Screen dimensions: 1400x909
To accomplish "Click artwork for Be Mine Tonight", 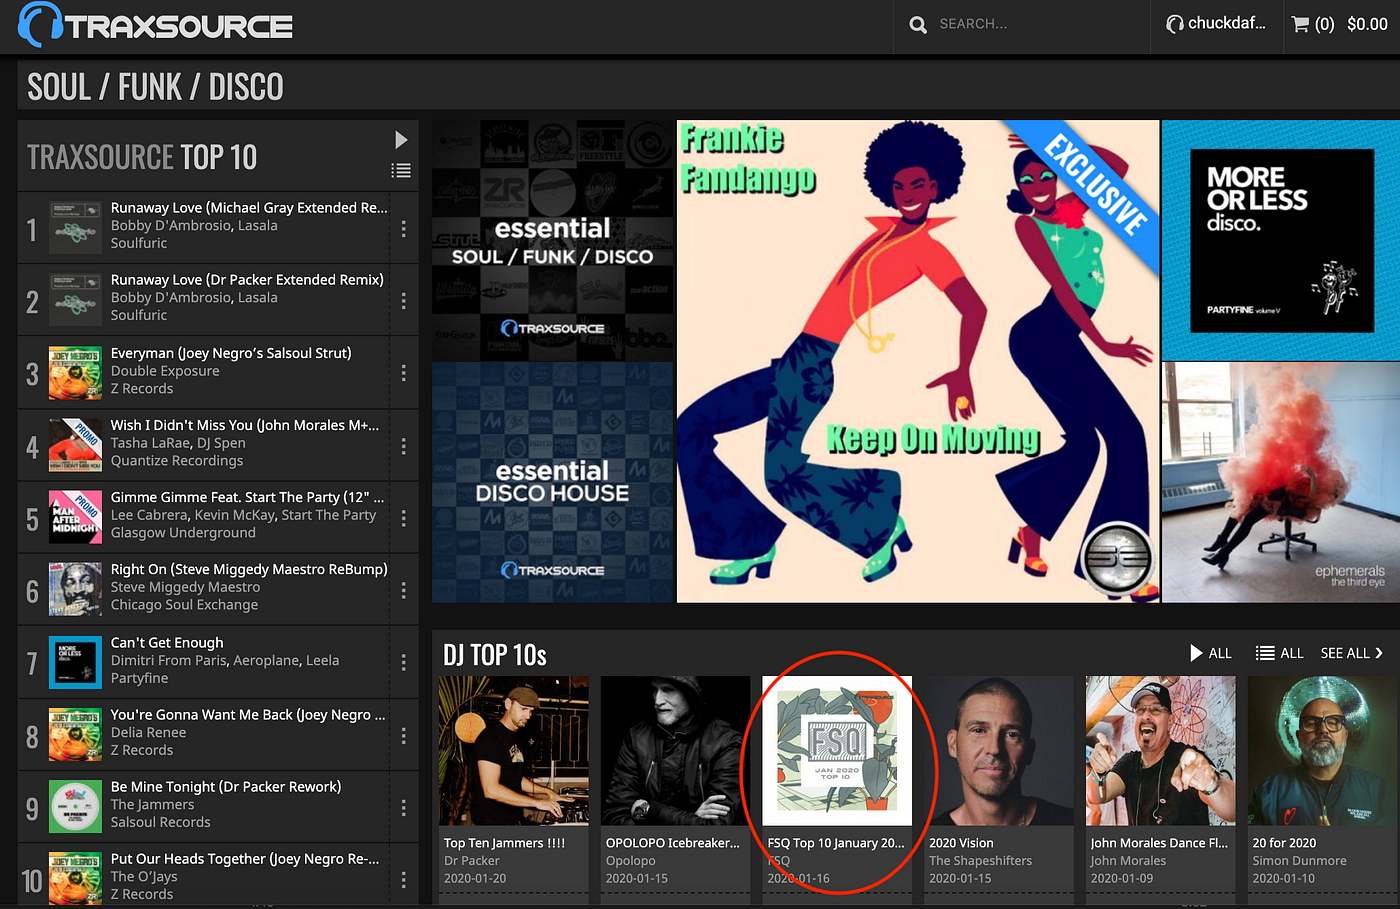I will pos(76,807).
